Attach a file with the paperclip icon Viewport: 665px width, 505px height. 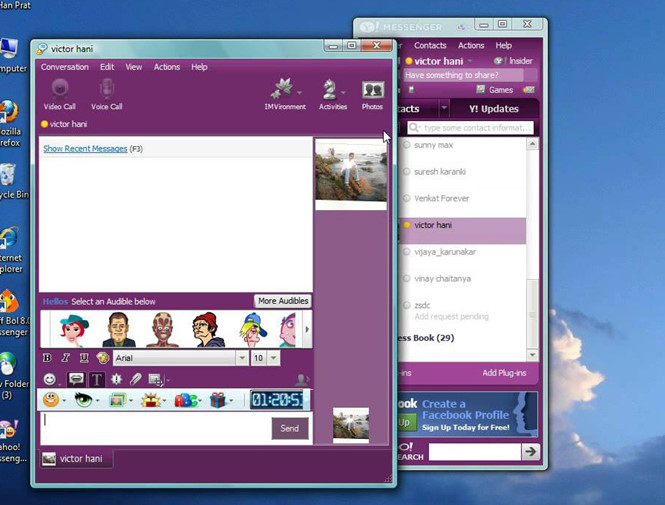pos(135,379)
